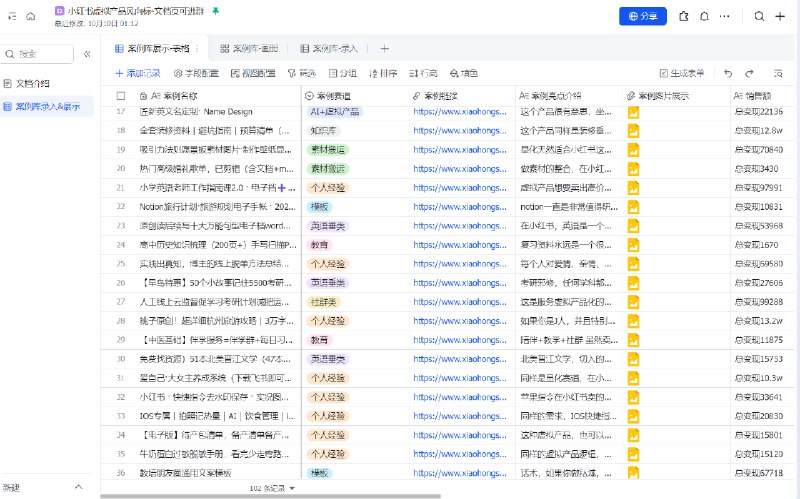
Task: Switch to 案例库-画册 tab
Action: (249, 48)
